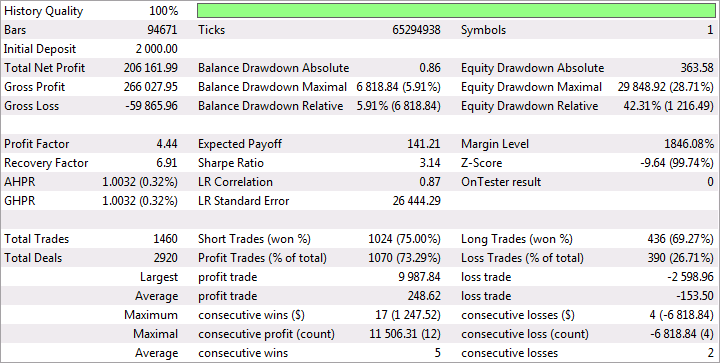Click the Z-Score label
720x363 pixels.
[x=482, y=163]
